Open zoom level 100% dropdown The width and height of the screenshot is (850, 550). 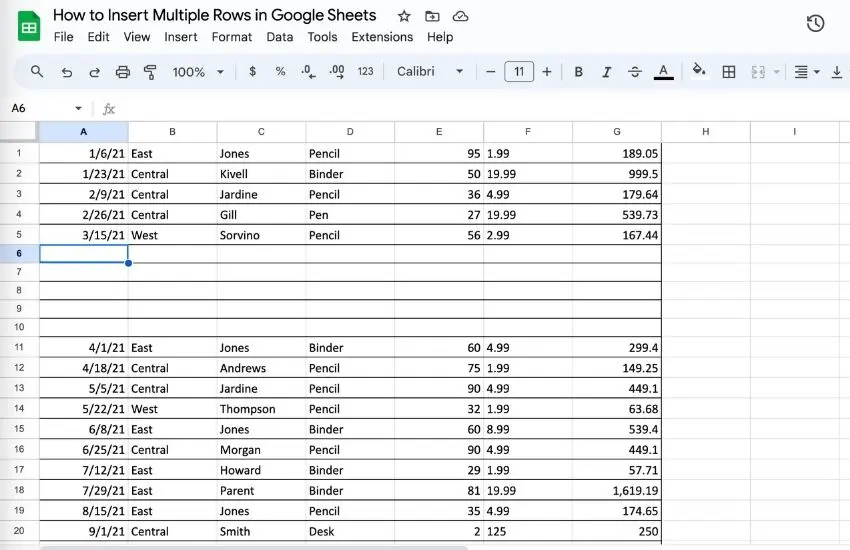(x=198, y=72)
